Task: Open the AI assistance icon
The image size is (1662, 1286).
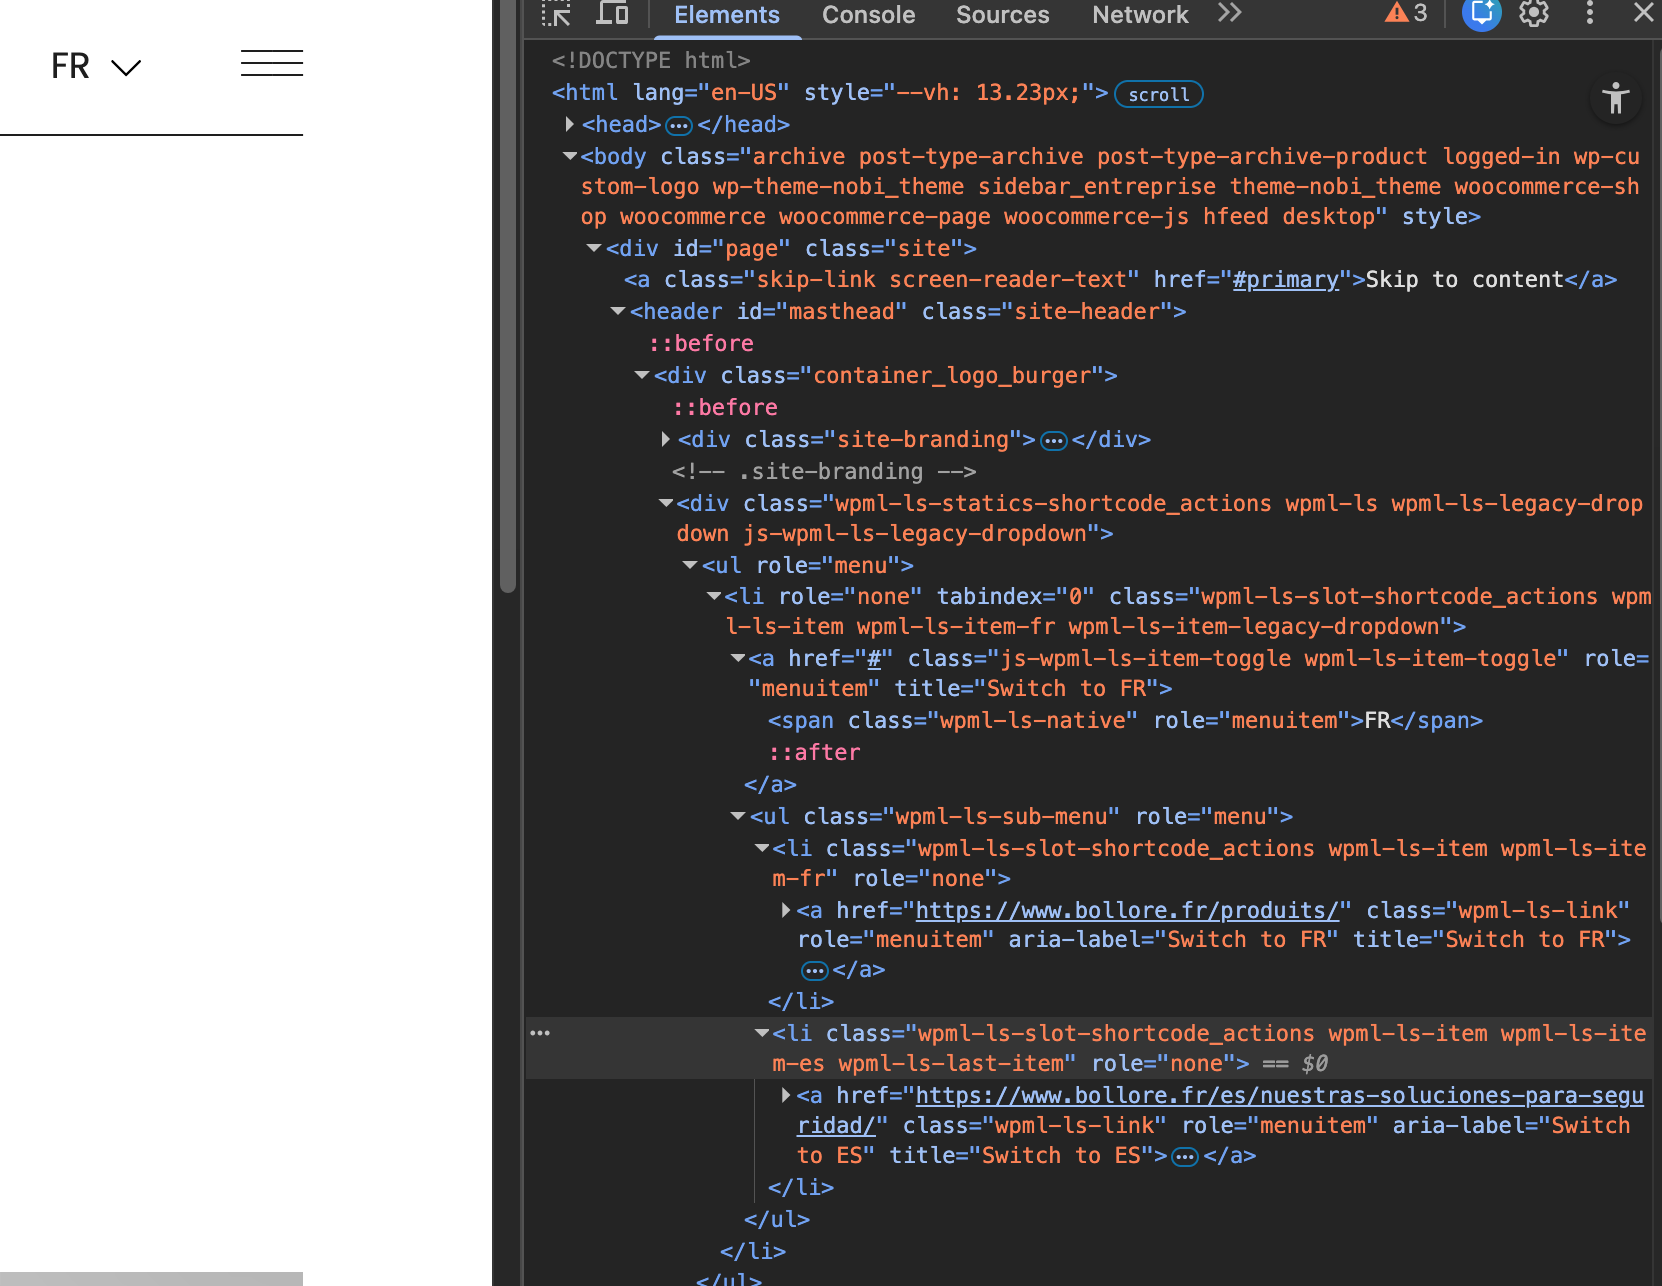Action: pyautogui.click(x=1481, y=14)
